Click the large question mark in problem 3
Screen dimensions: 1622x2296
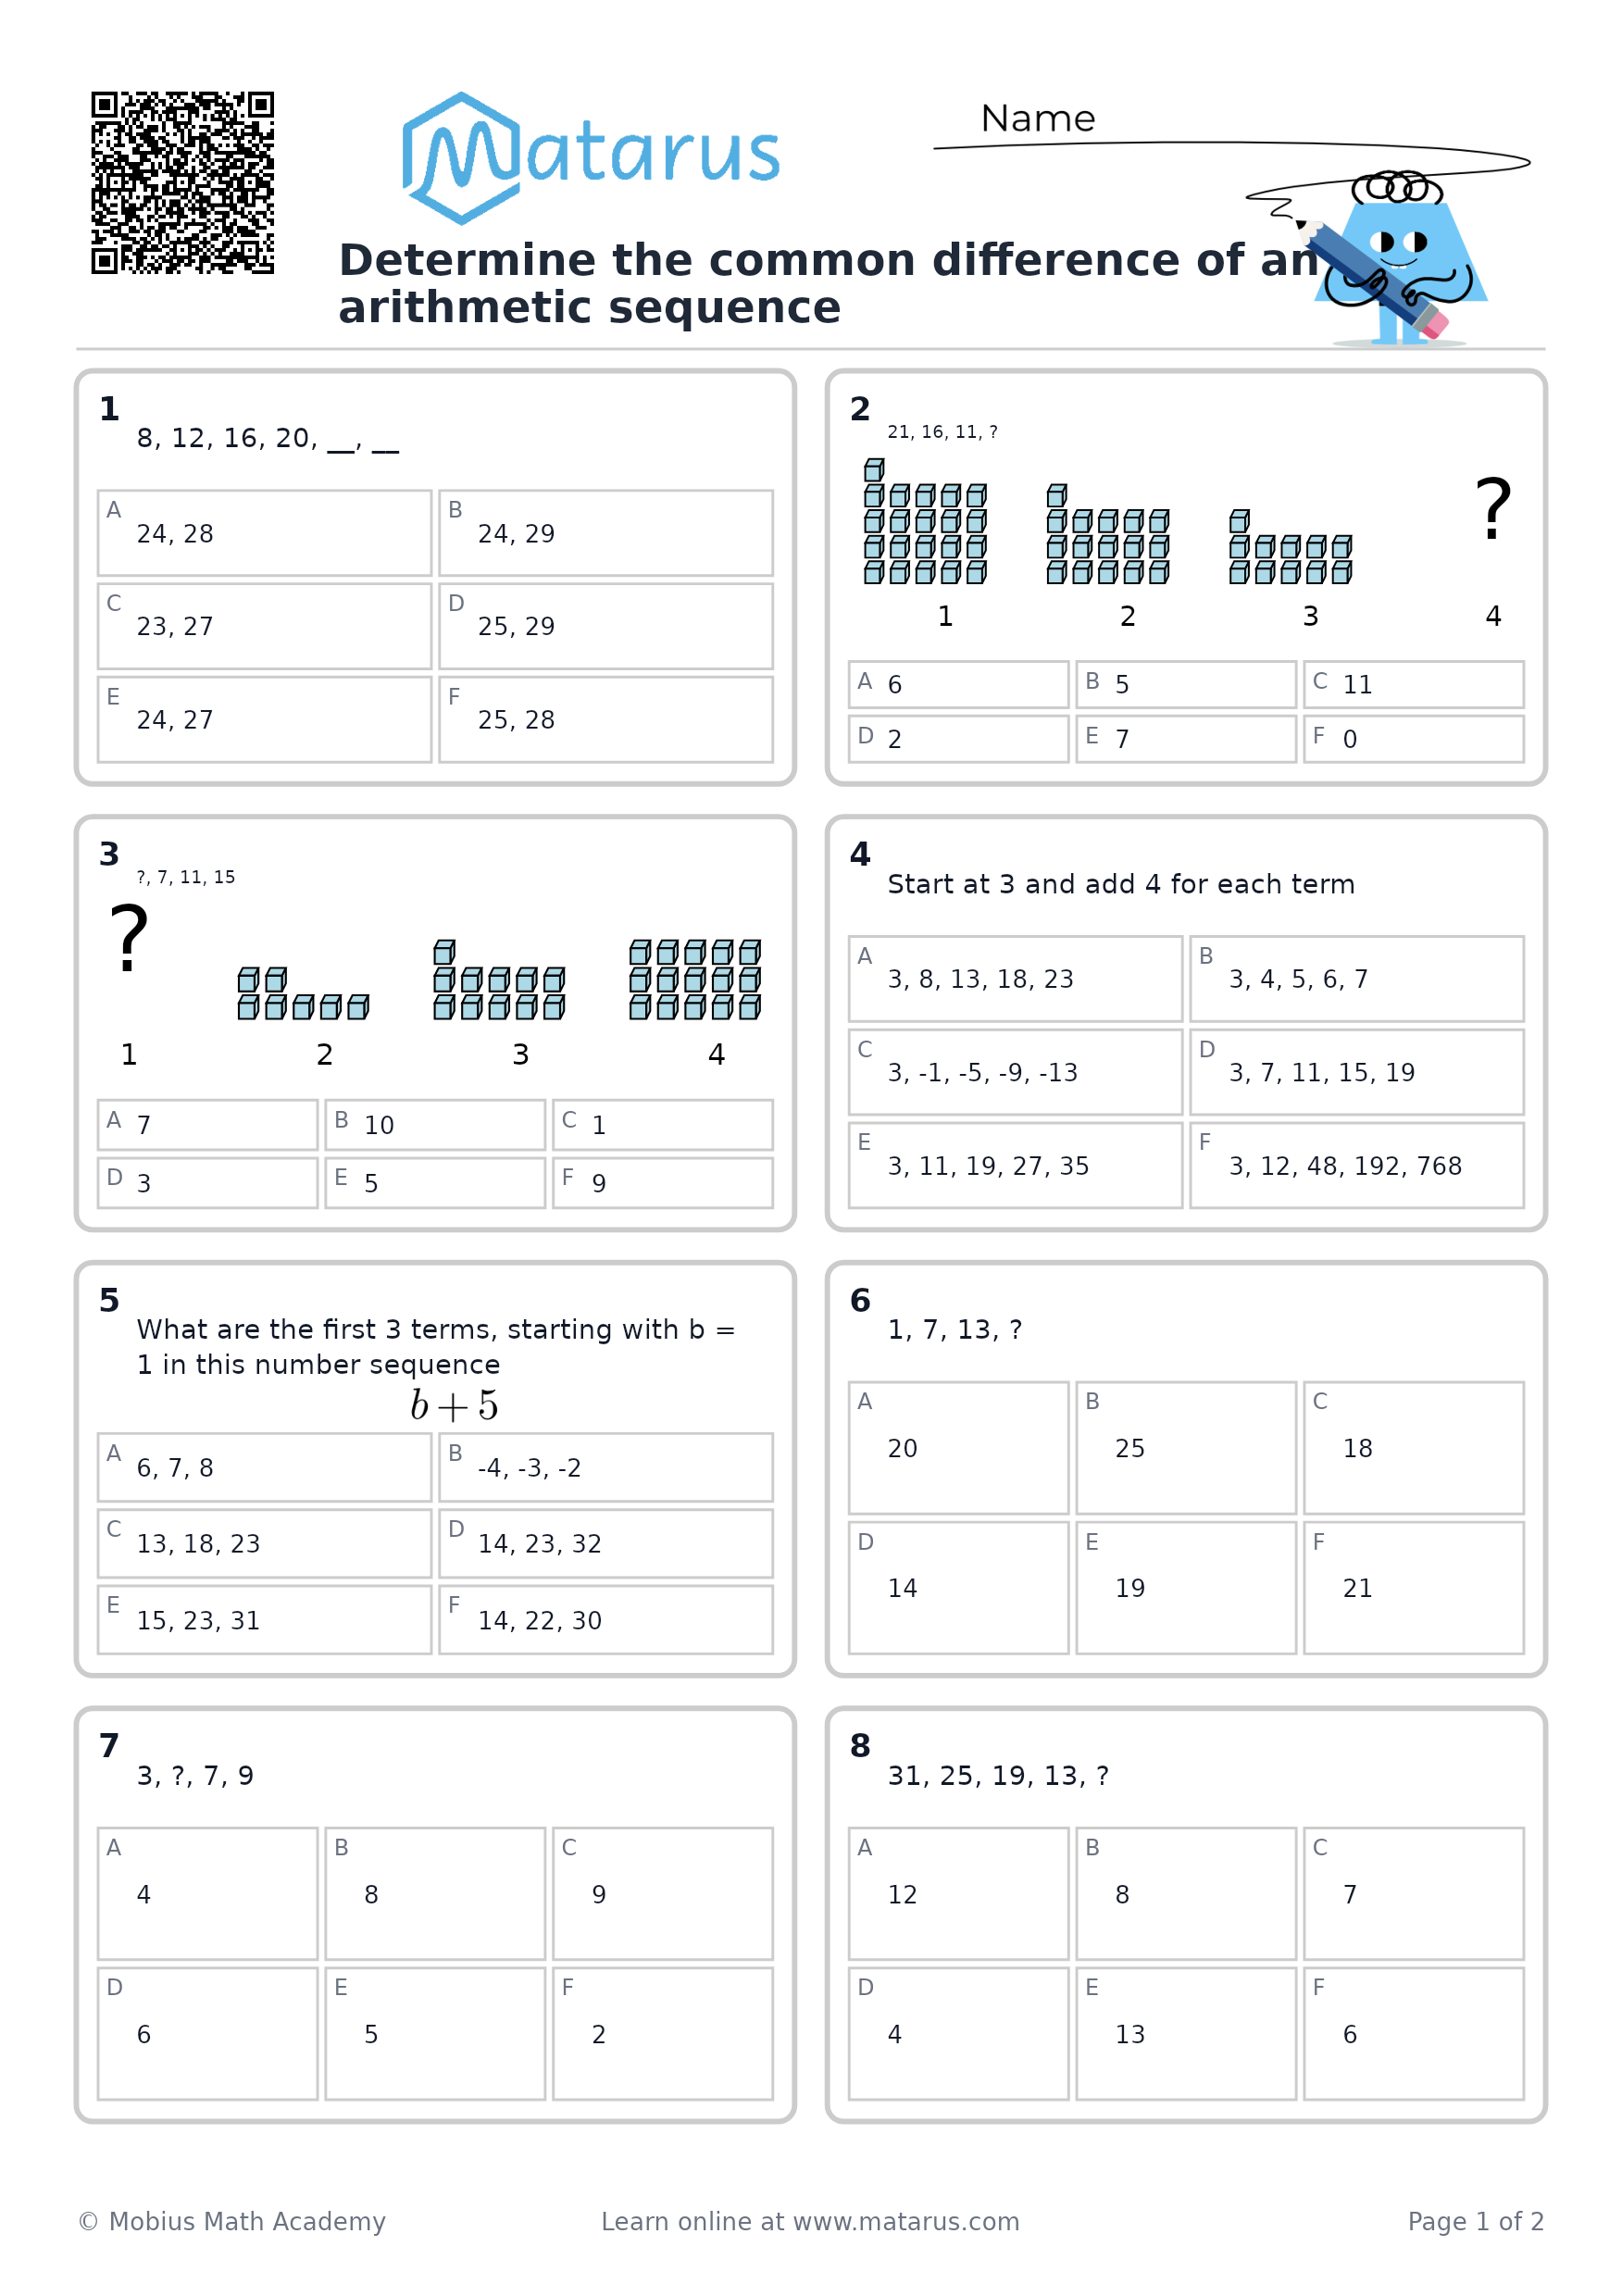coord(129,937)
